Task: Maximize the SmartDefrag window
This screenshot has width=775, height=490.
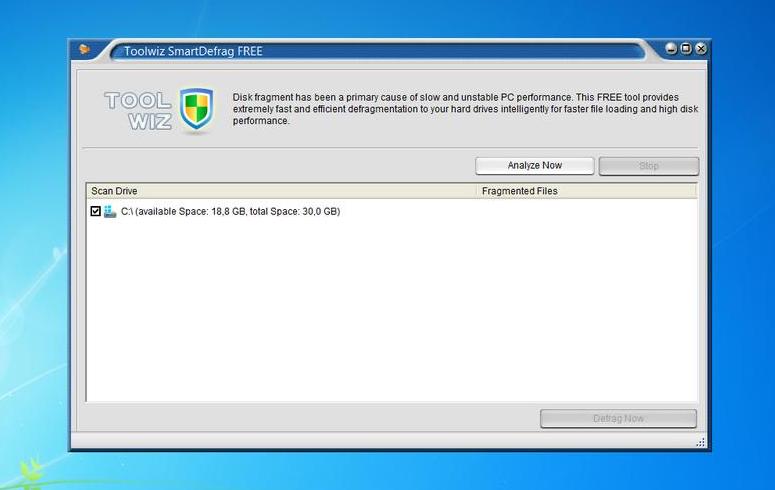Action: [686, 48]
